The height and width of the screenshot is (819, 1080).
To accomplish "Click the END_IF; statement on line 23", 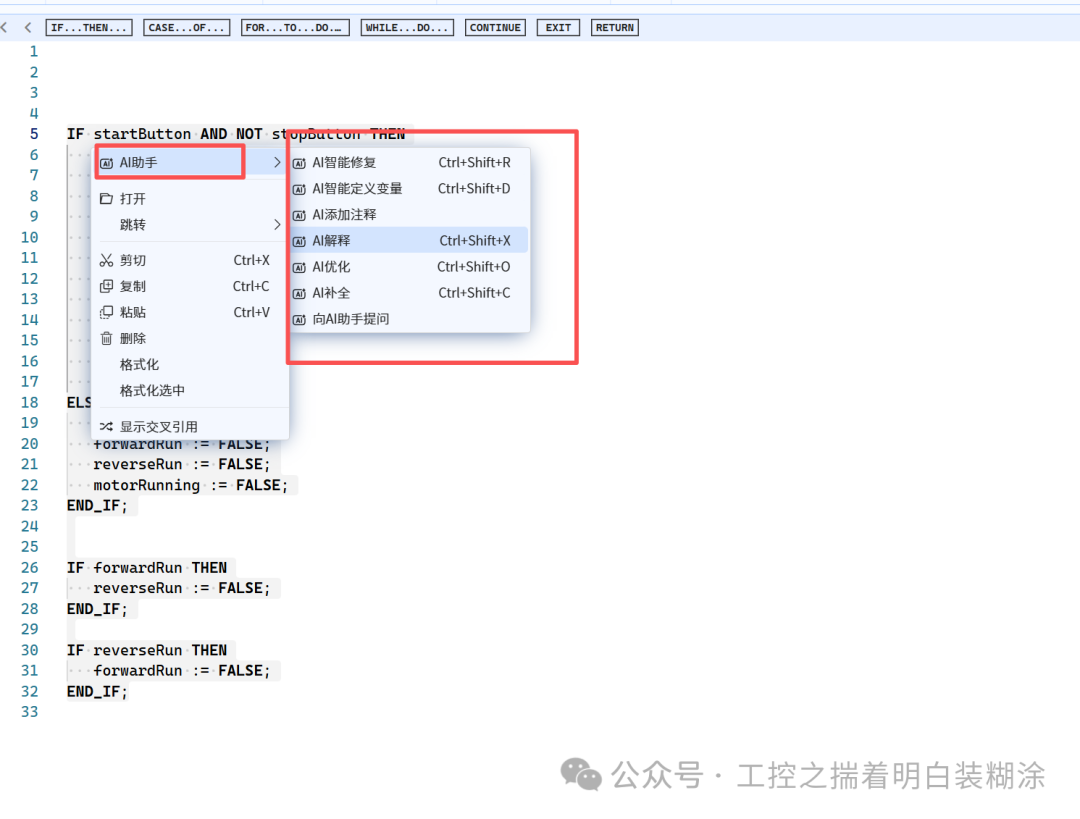I will [x=97, y=506].
